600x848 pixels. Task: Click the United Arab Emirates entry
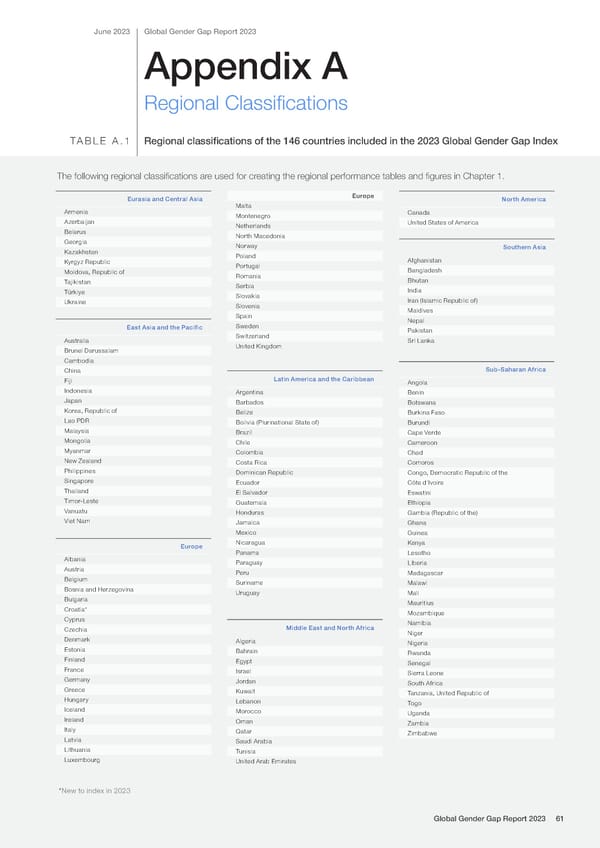pyautogui.click(x=266, y=762)
